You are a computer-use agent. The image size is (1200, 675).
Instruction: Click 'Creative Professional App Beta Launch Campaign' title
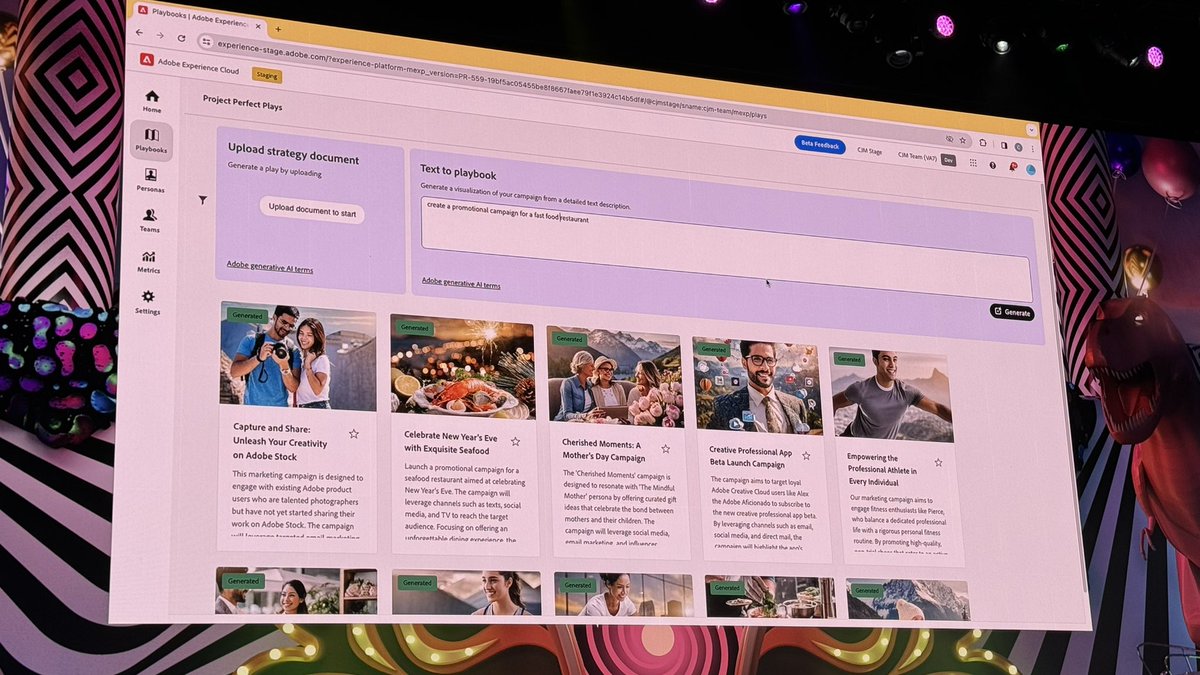pyautogui.click(x=750, y=457)
